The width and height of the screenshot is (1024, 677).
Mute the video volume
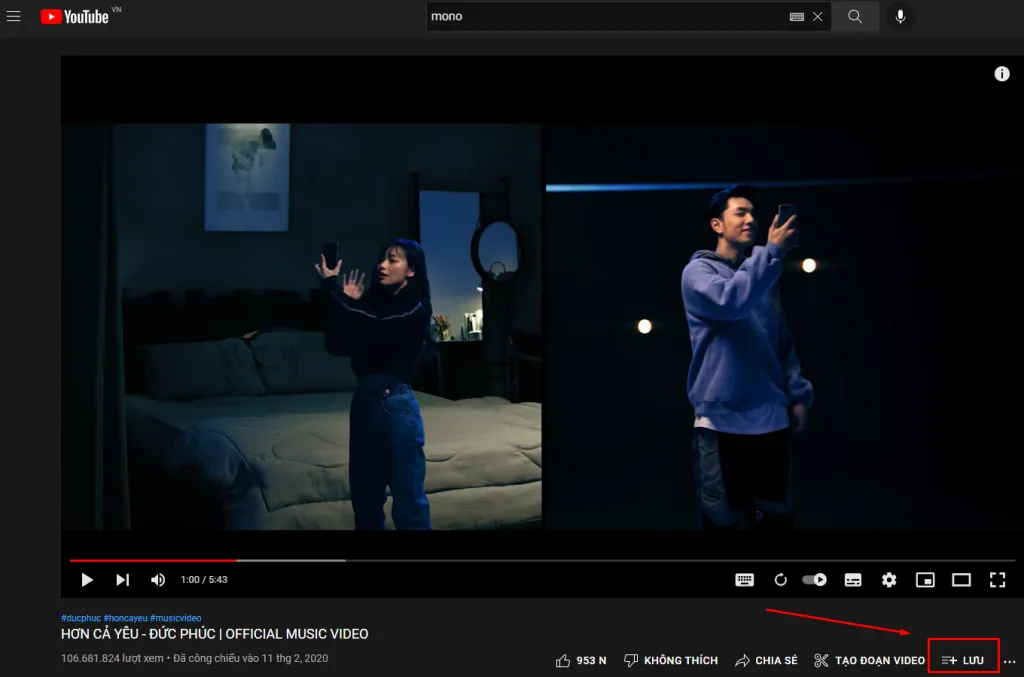click(x=158, y=580)
